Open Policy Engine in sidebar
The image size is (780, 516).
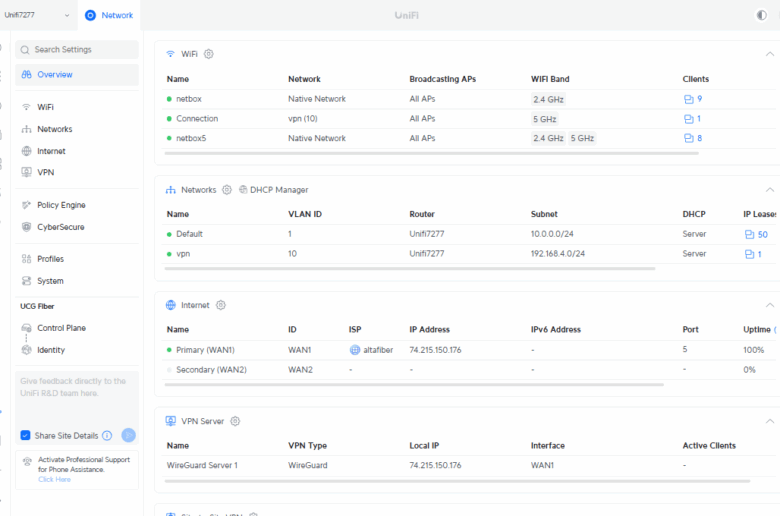pos(61,205)
